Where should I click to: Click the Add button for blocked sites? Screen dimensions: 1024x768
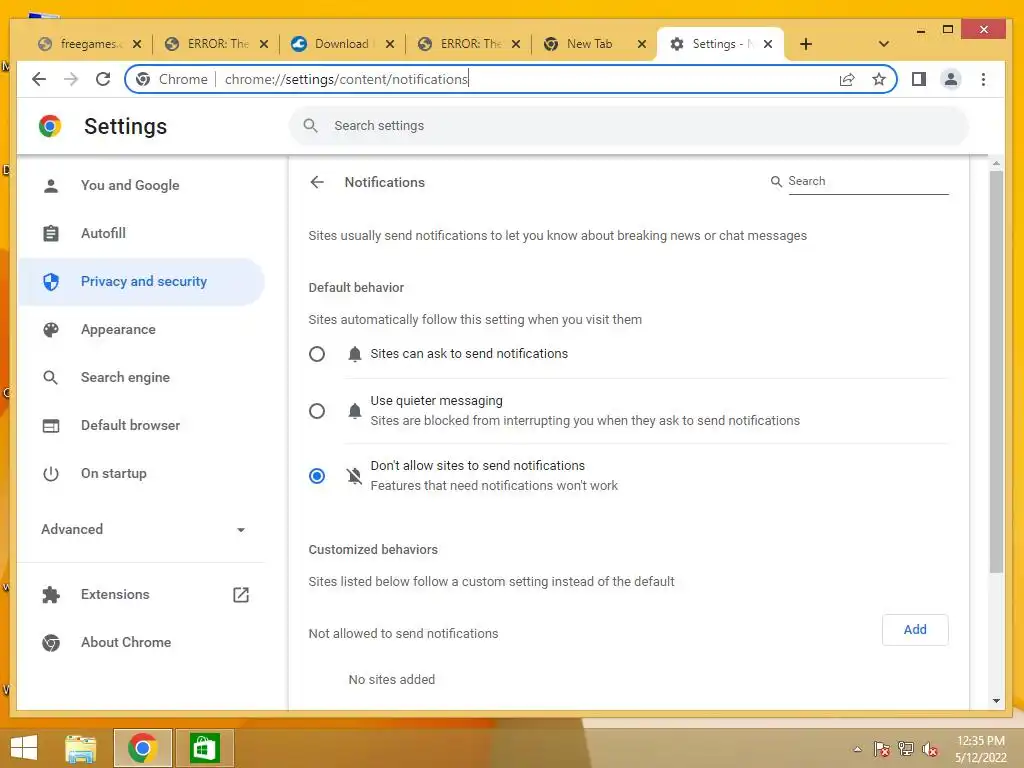[915, 630]
